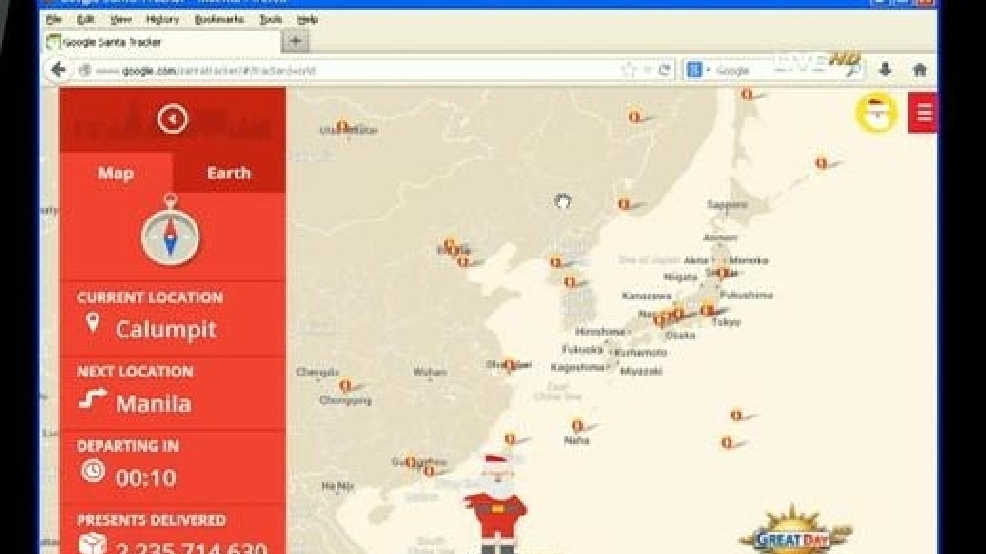Viewport: 986px width, 554px height.
Task: Switch to the Earth tab
Action: pyautogui.click(x=229, y=173)
